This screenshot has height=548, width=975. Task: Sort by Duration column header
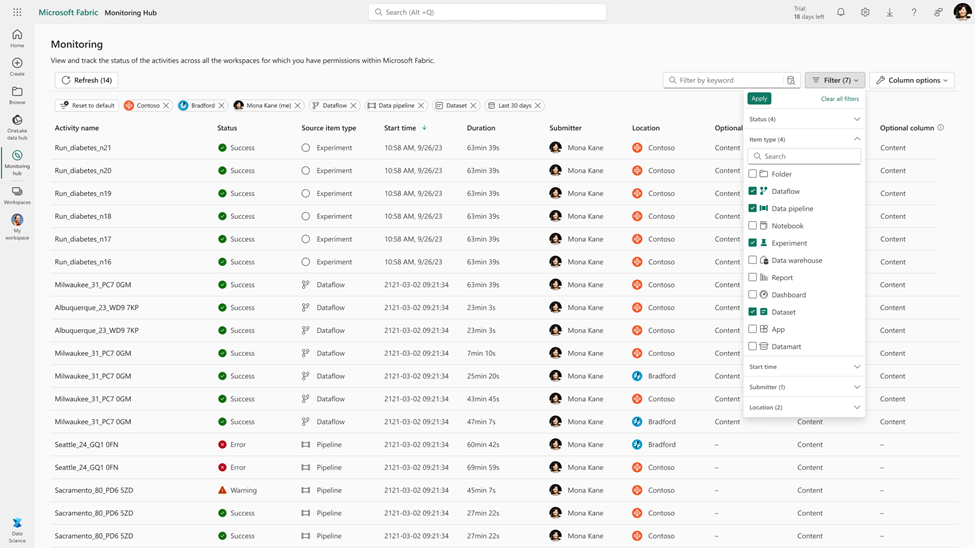pyautogui.click(x=481, y=128)
